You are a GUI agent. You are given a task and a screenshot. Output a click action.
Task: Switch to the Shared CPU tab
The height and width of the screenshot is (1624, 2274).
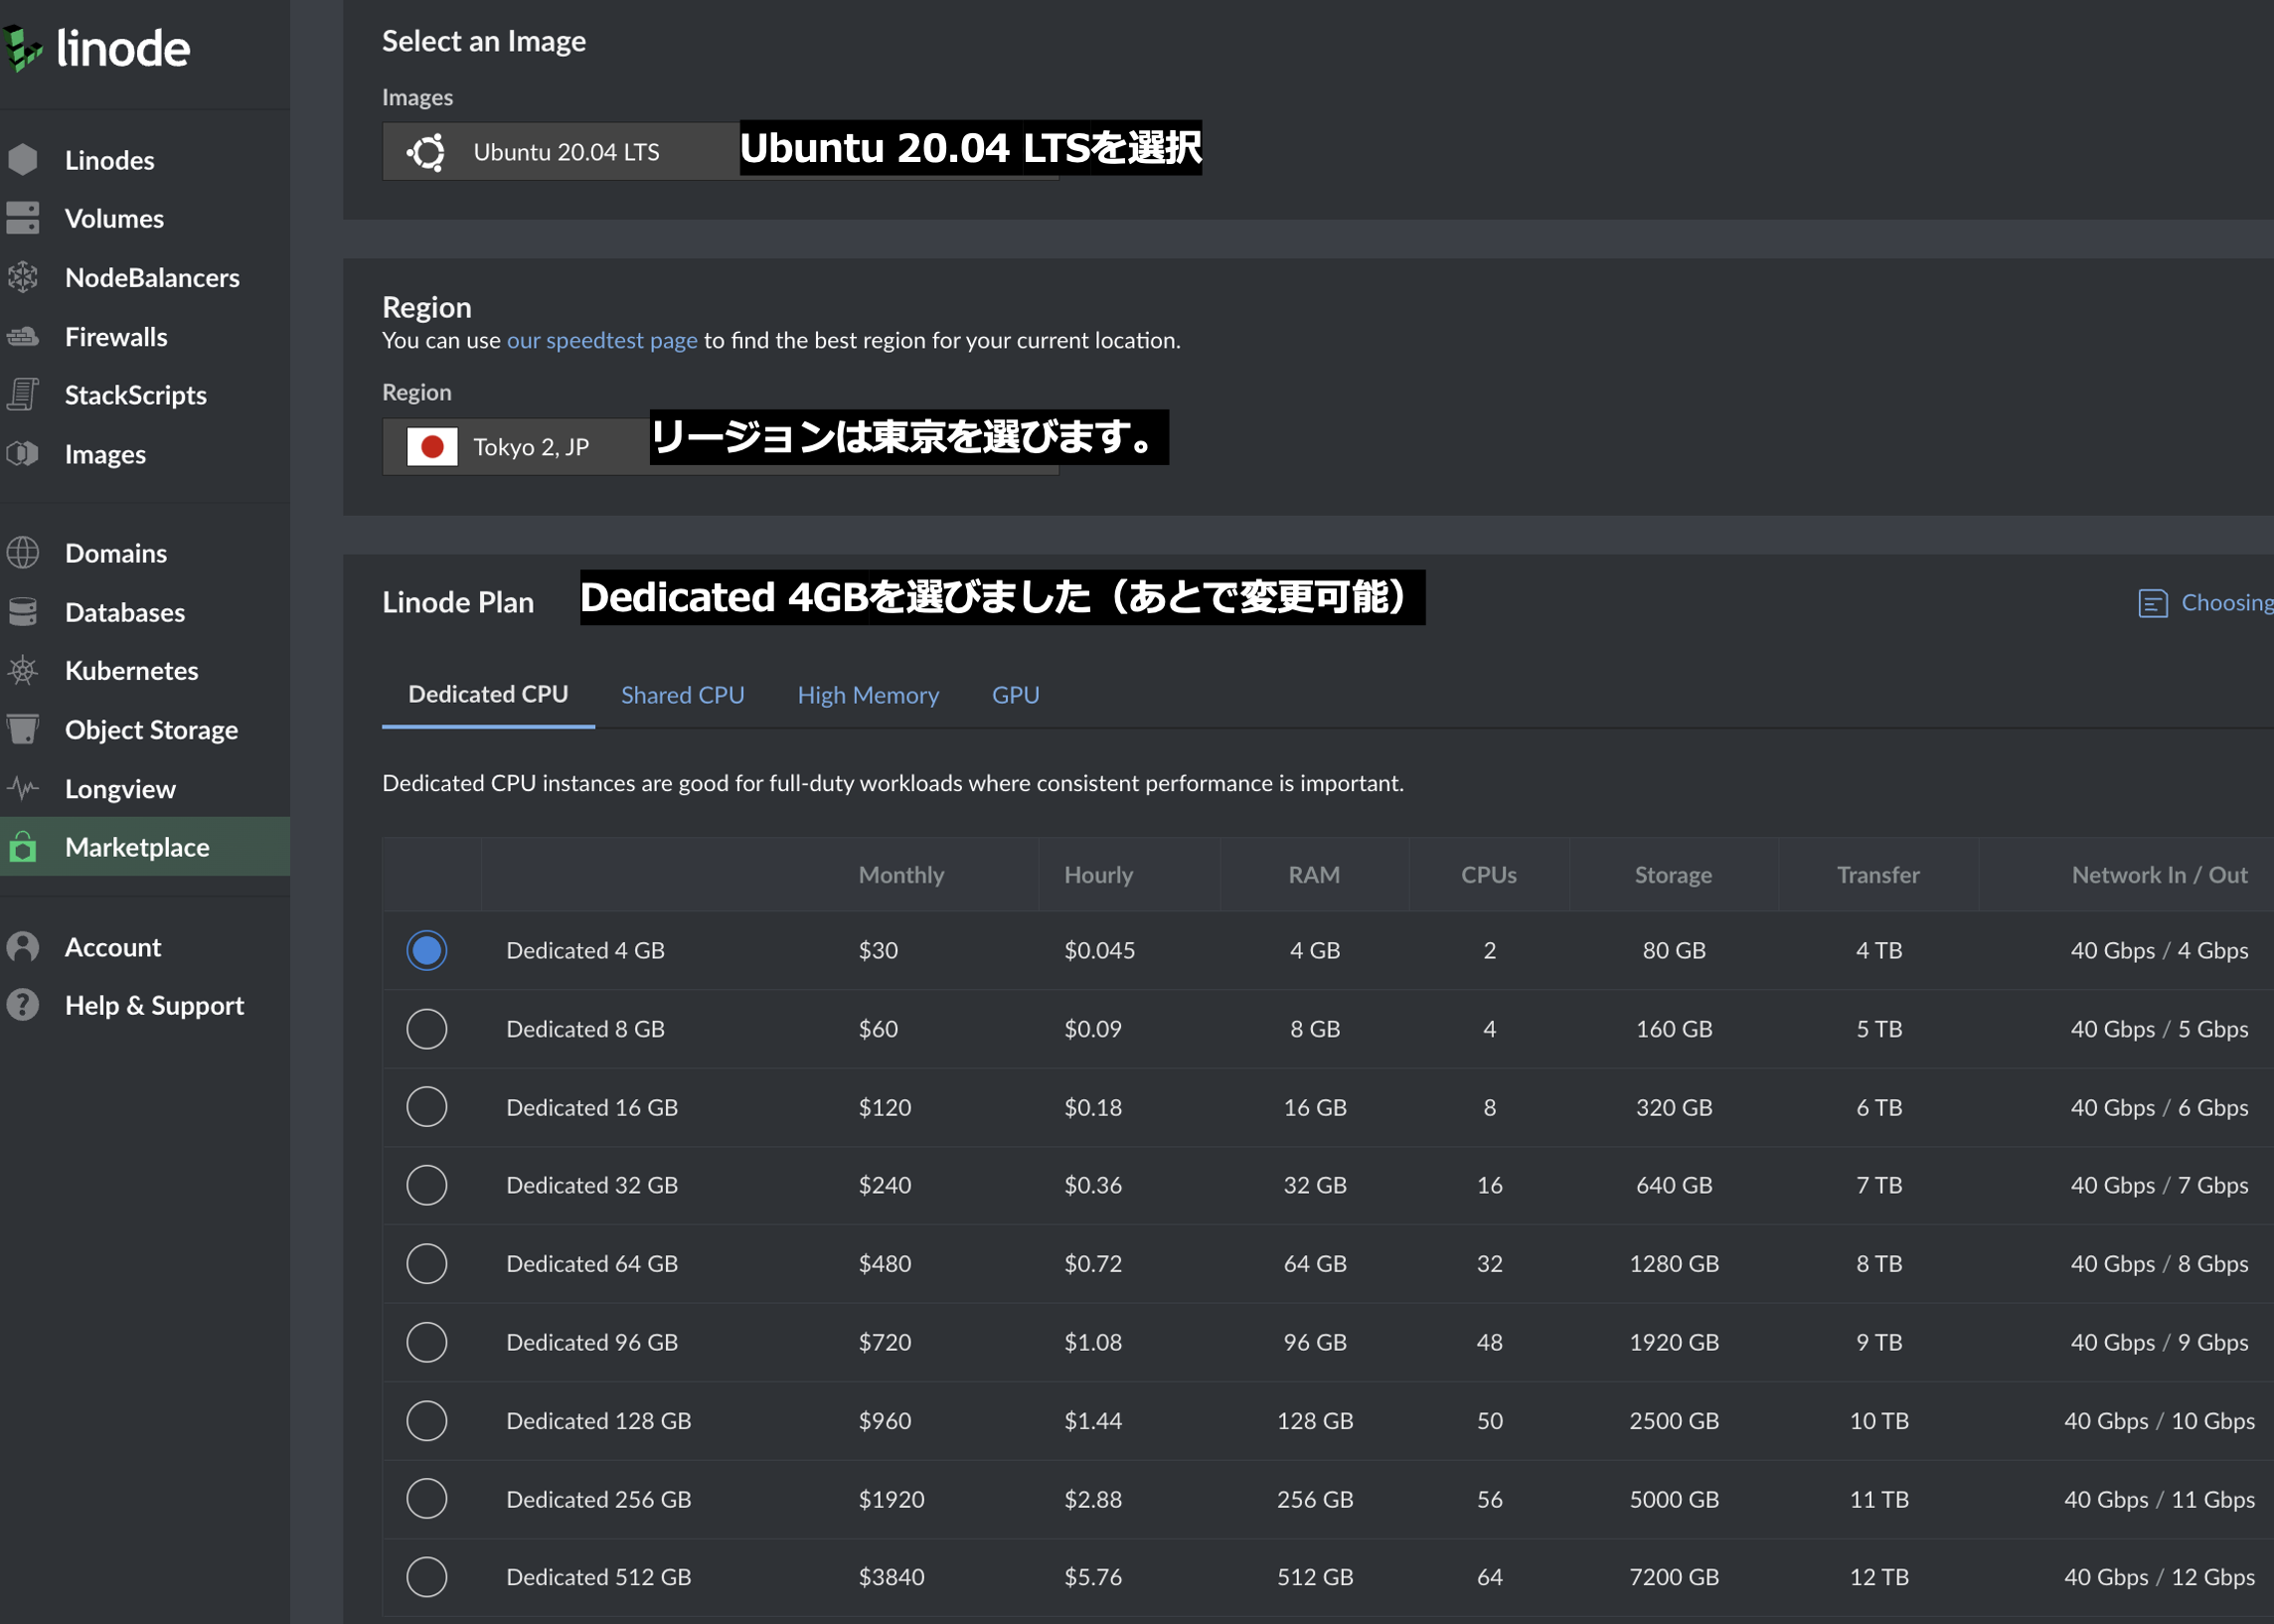tap(682, 695)
